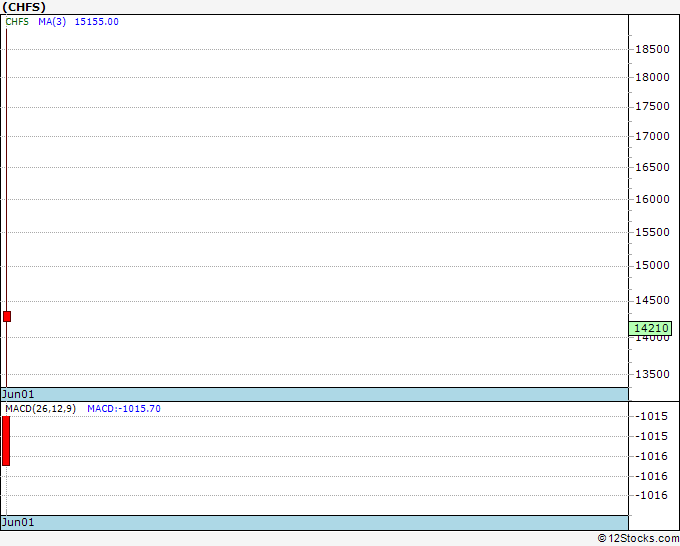680x546 pixels.
Task: Click the moving average value 15155.00
Action: click(x=97, y=22)
